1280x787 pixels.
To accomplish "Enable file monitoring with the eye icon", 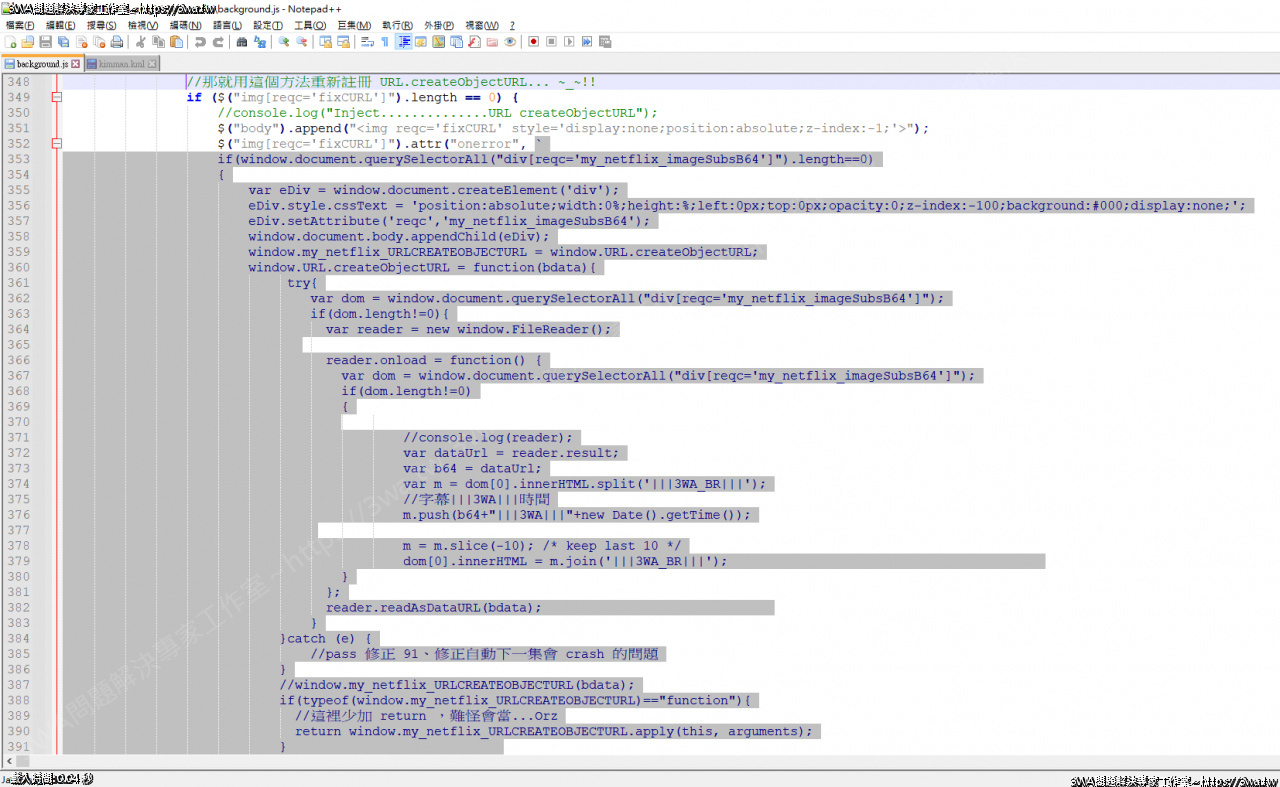I will click(x=510, y=42).
